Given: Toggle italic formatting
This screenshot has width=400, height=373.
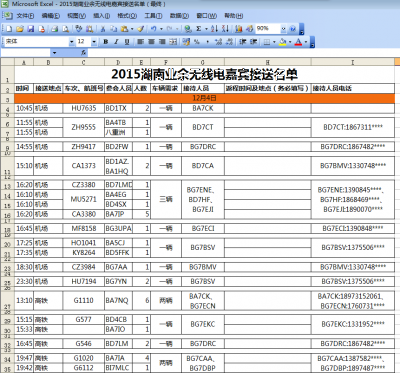Looking at the screenshot, I should click(x=116, y=42).
